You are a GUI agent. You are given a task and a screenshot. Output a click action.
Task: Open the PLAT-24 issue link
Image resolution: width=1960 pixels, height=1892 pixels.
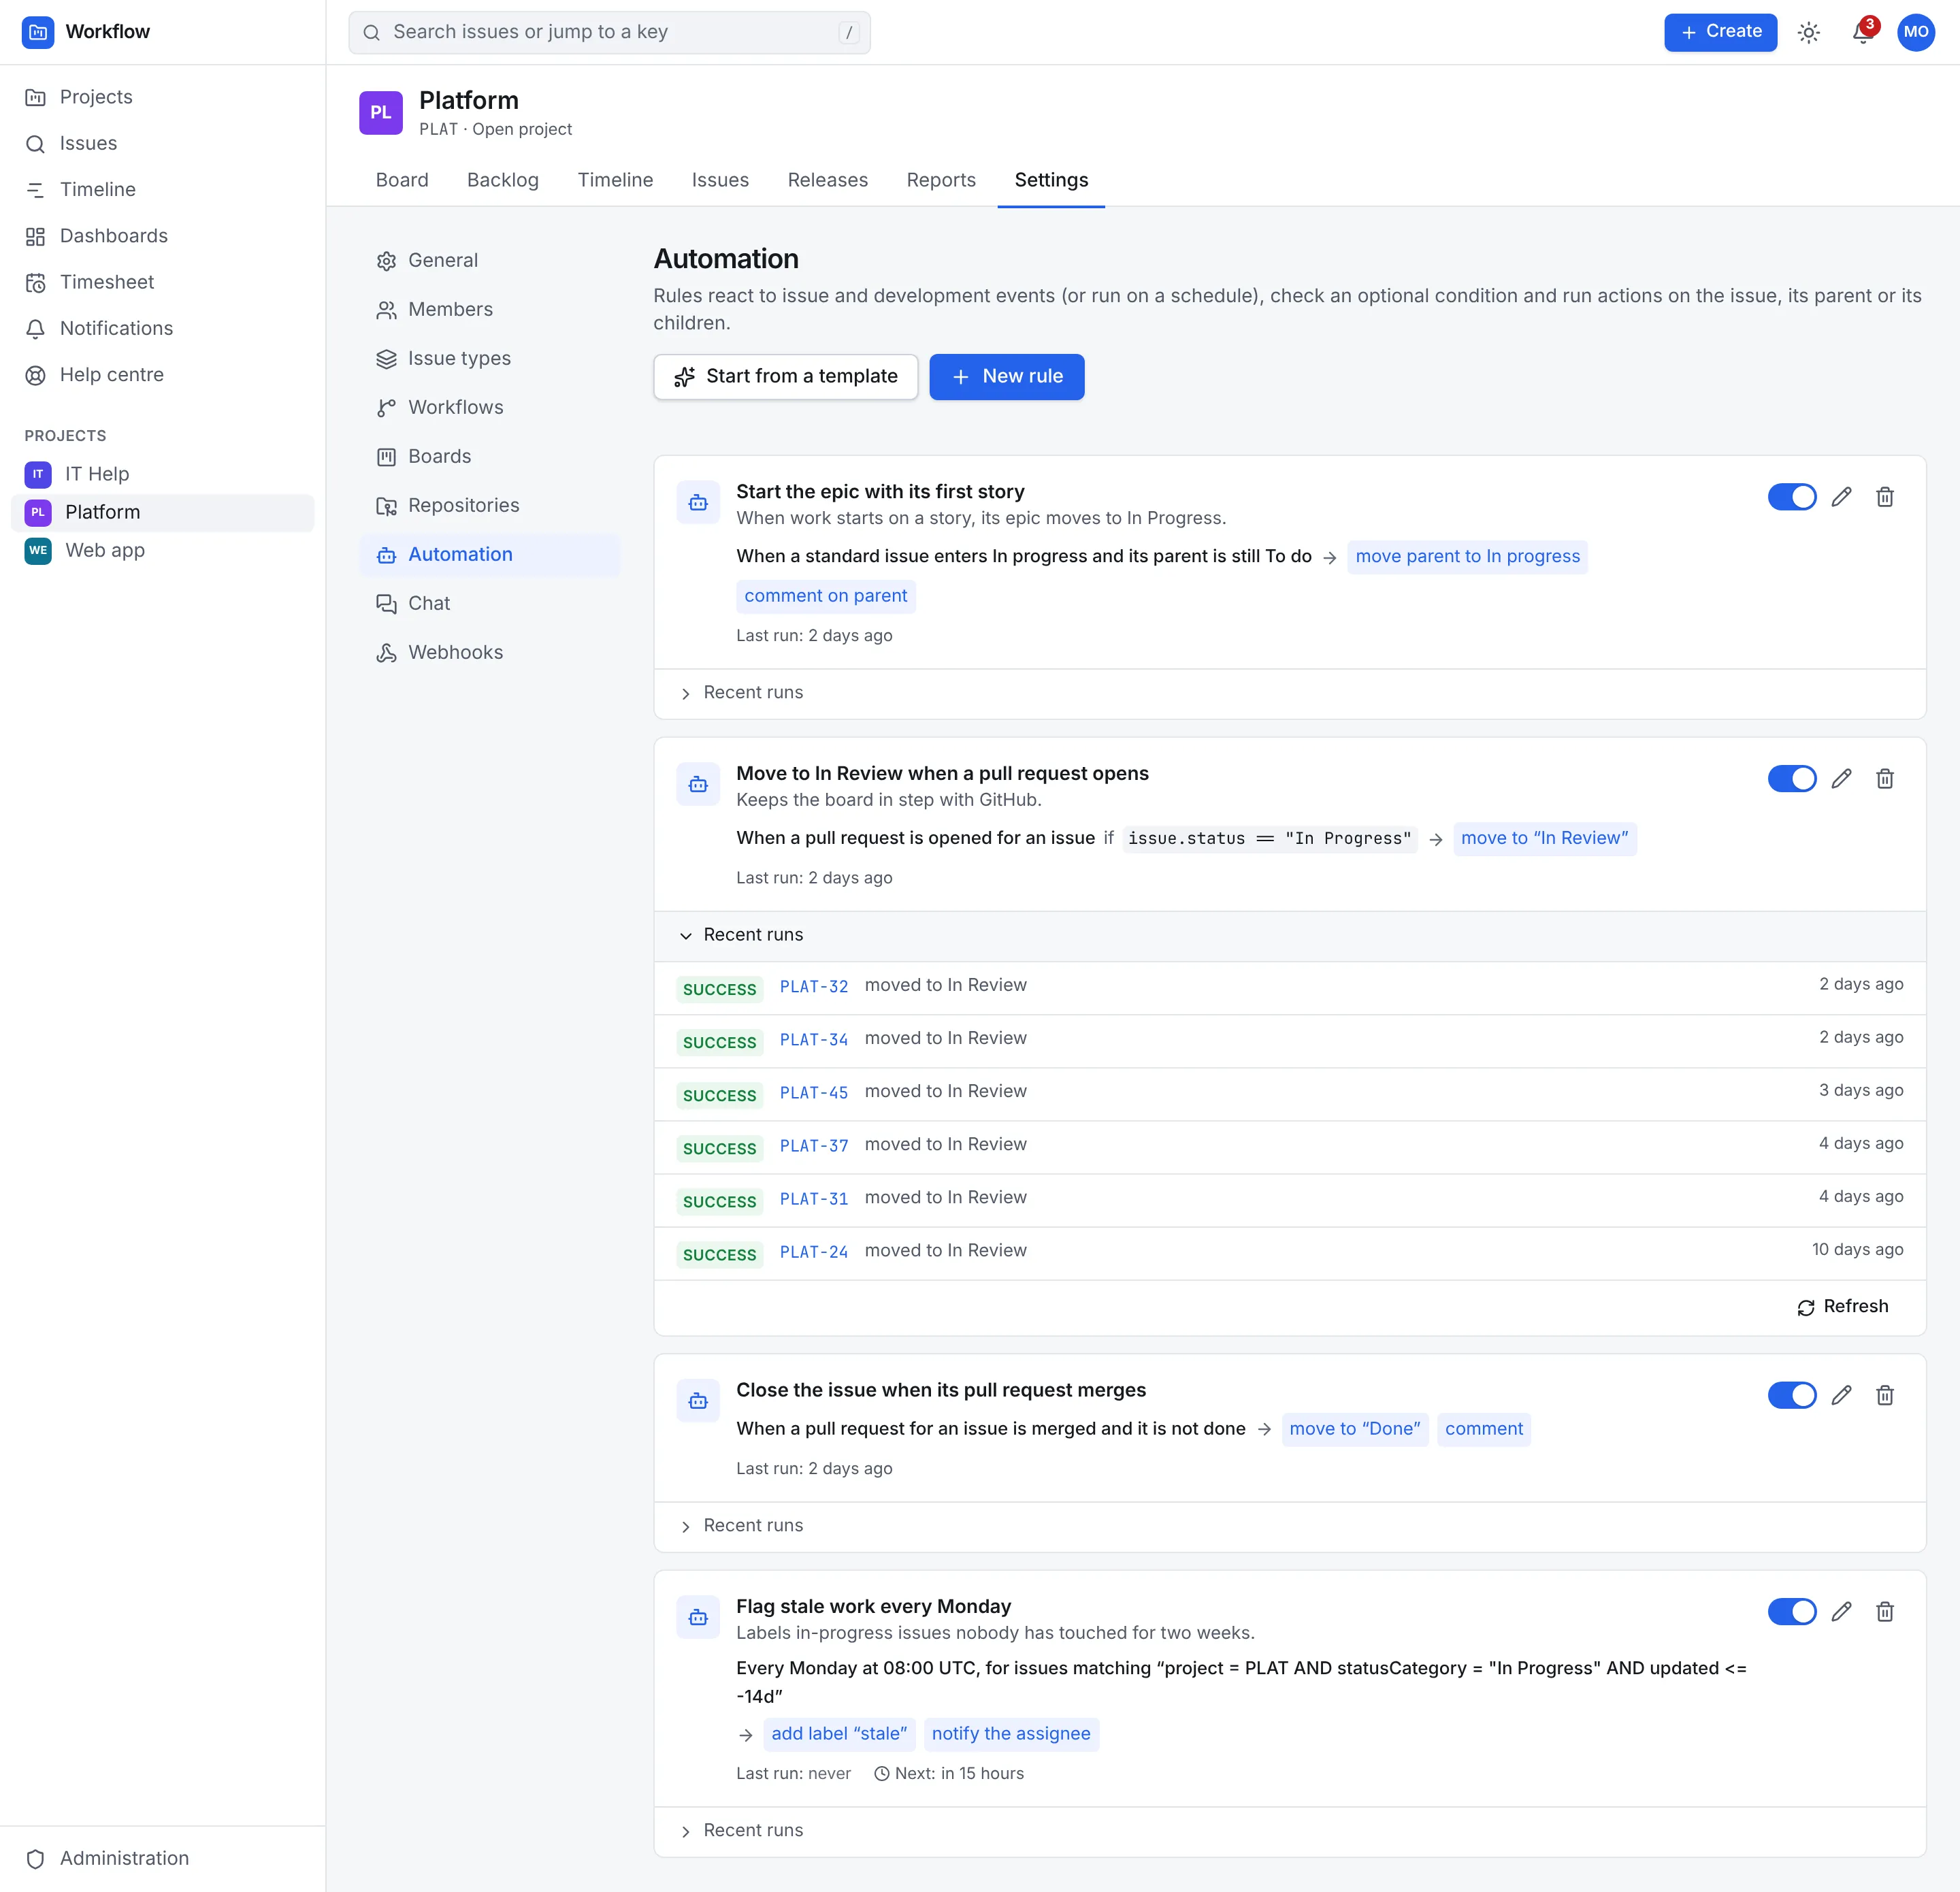[x=813, y=1252]
